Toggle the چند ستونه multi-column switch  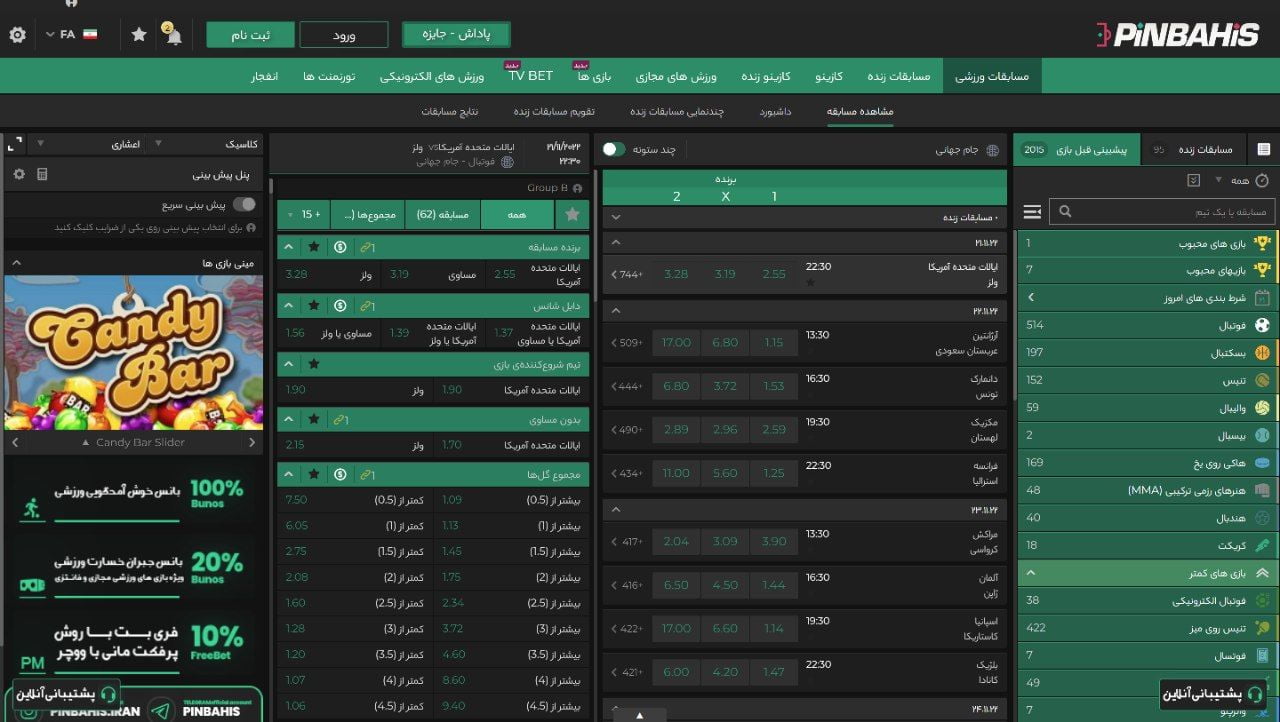[x=613, y=149]
